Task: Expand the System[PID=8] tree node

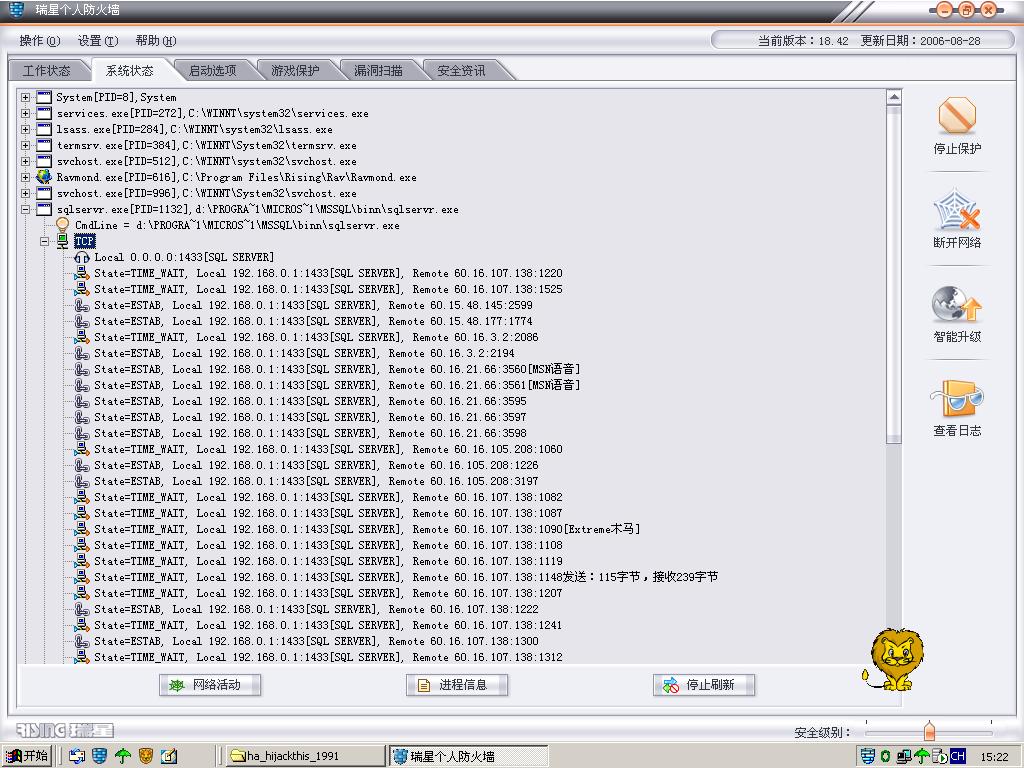Action: pyautogui.click(x=25, y=97)
